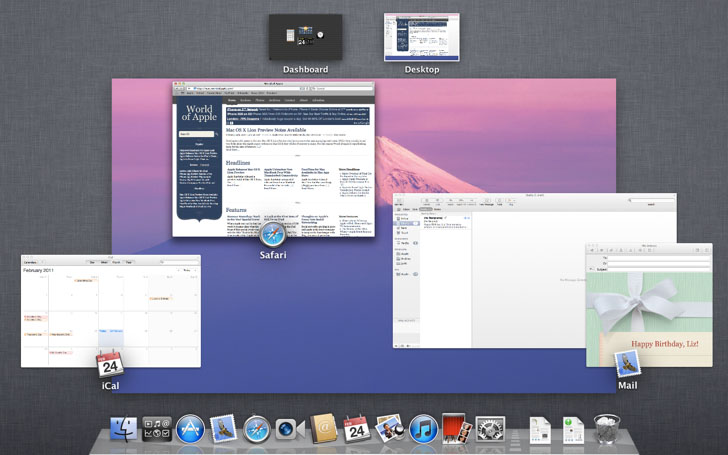Image resolution: width=728 pixels, height=455 pixels.
Task: Switch to the Desktop space thumbnail
Action: (422, 37)
